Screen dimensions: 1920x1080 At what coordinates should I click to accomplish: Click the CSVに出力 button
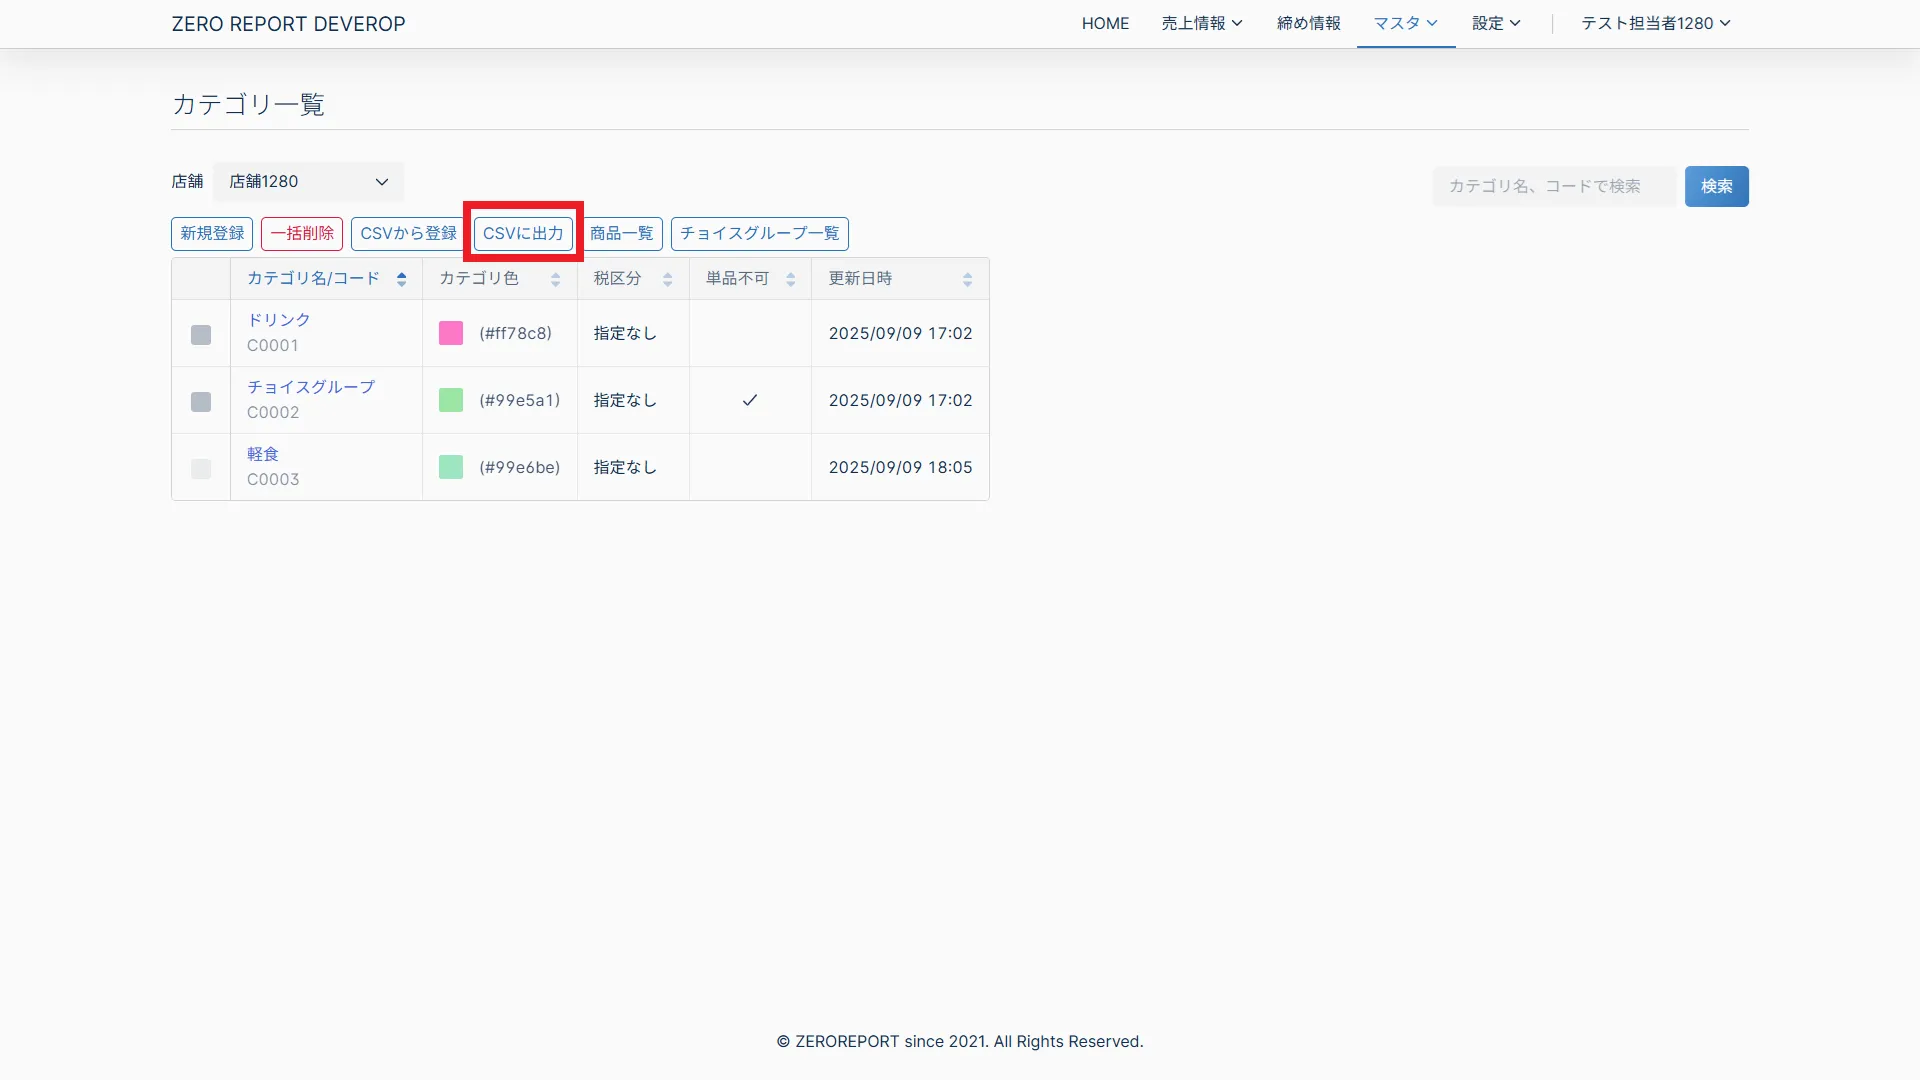click(523, 233)
